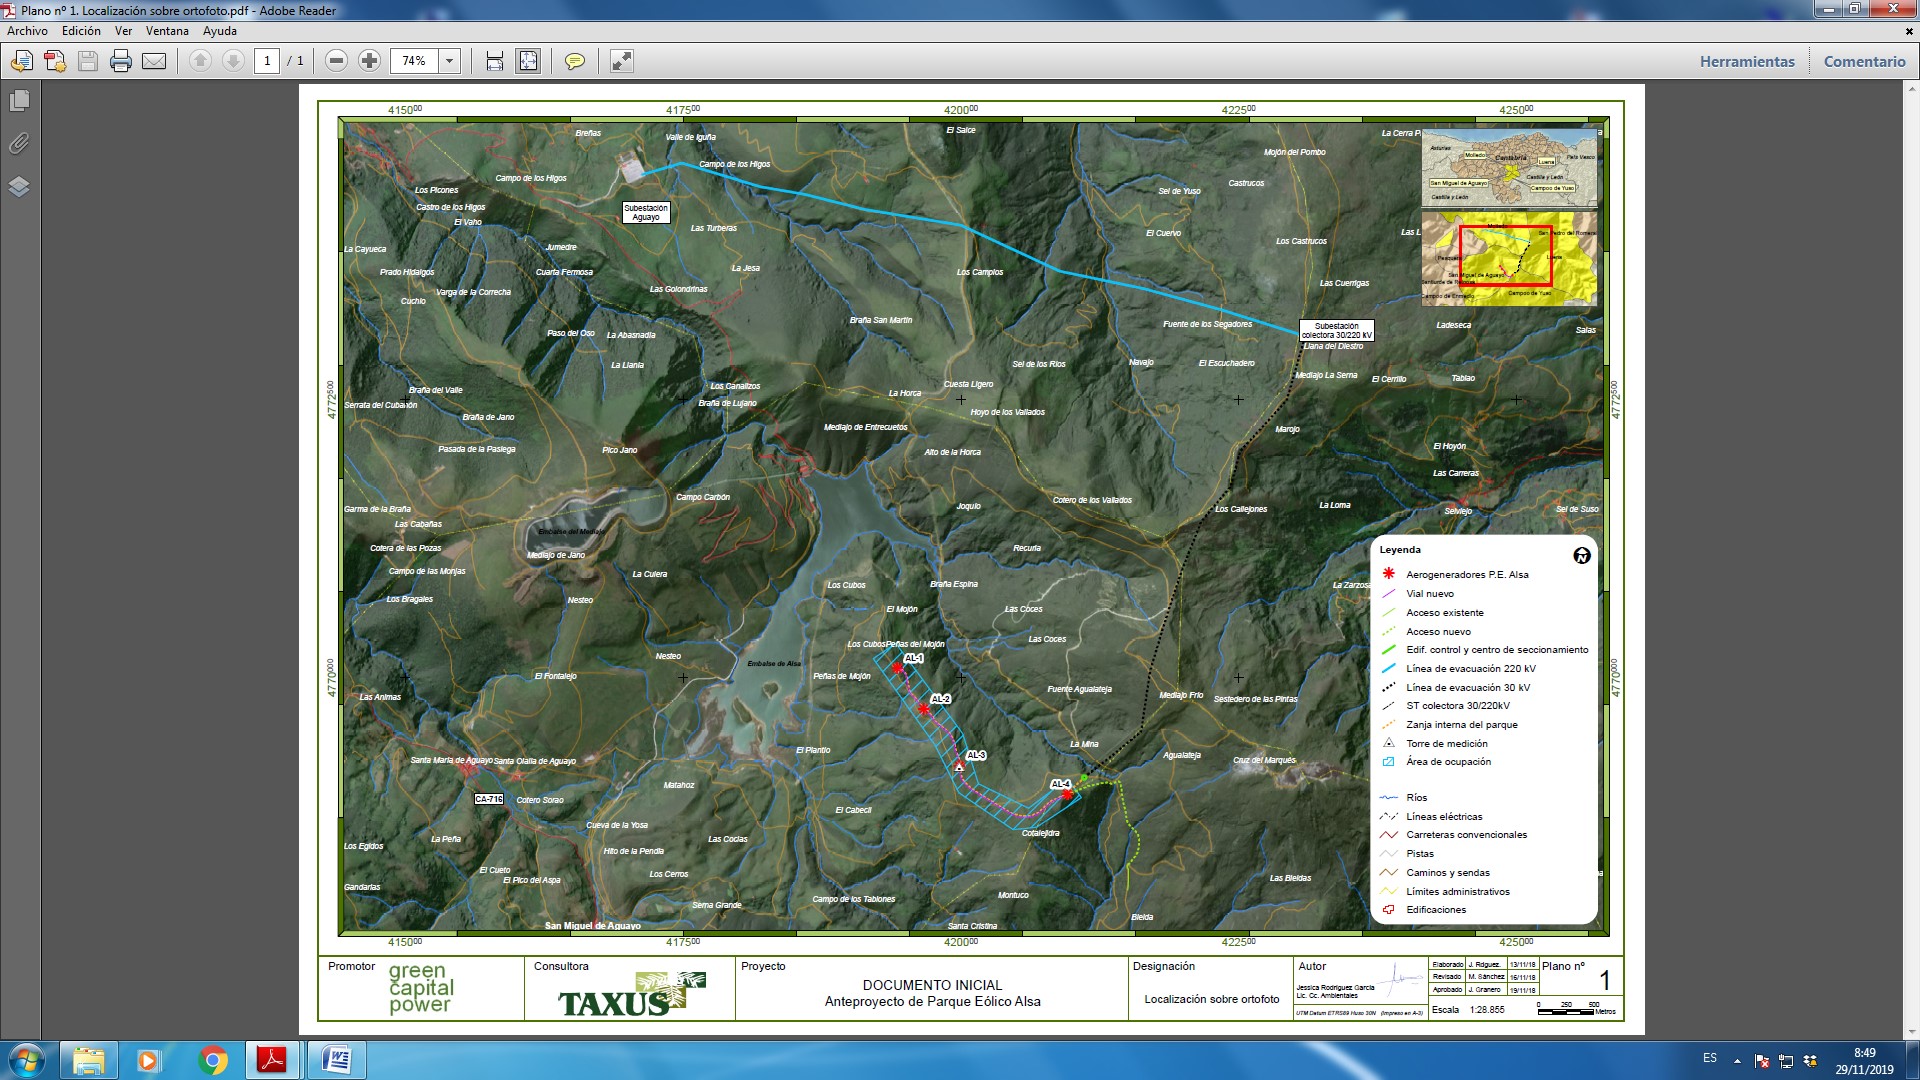Open the zoom percentage dropdown arrow
1920x1080 pixels.
[x=450, y=61]
